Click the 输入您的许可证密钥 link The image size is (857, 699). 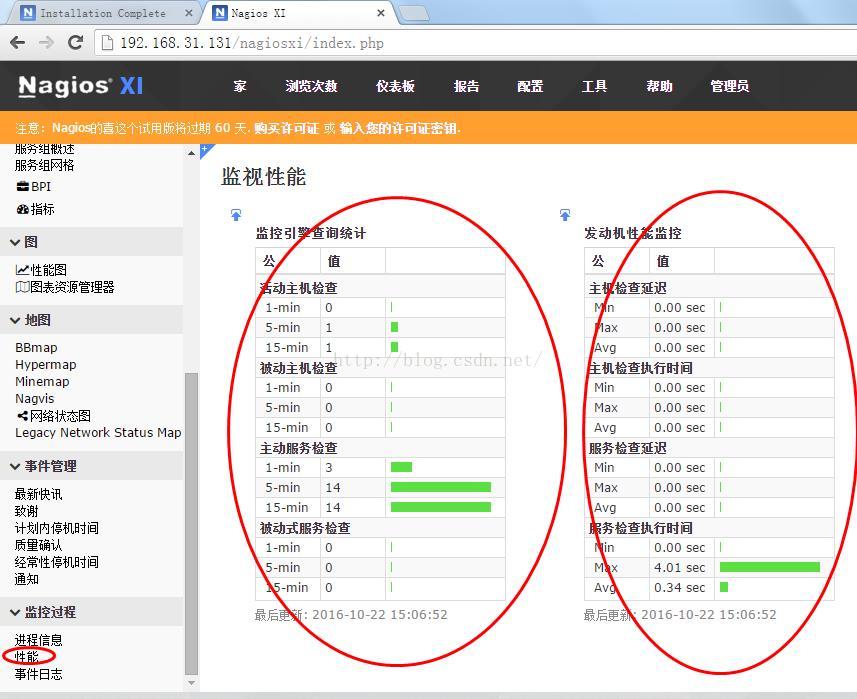coord(399,128)
